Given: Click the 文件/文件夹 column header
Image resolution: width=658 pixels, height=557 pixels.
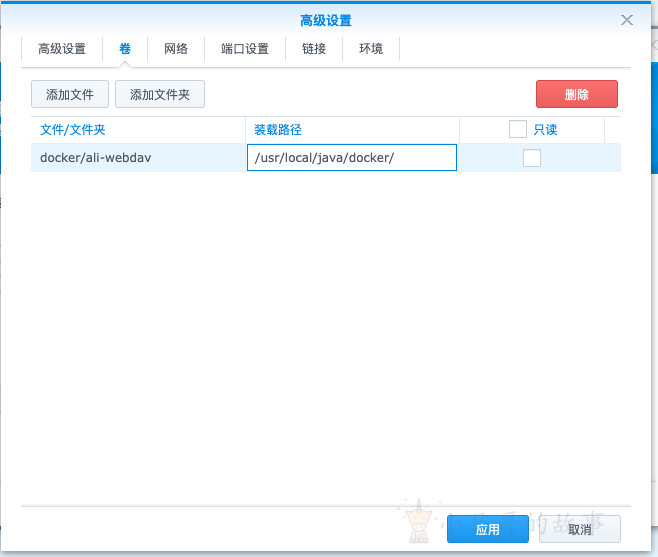Looking at the screenshot, I should (138, 130).
